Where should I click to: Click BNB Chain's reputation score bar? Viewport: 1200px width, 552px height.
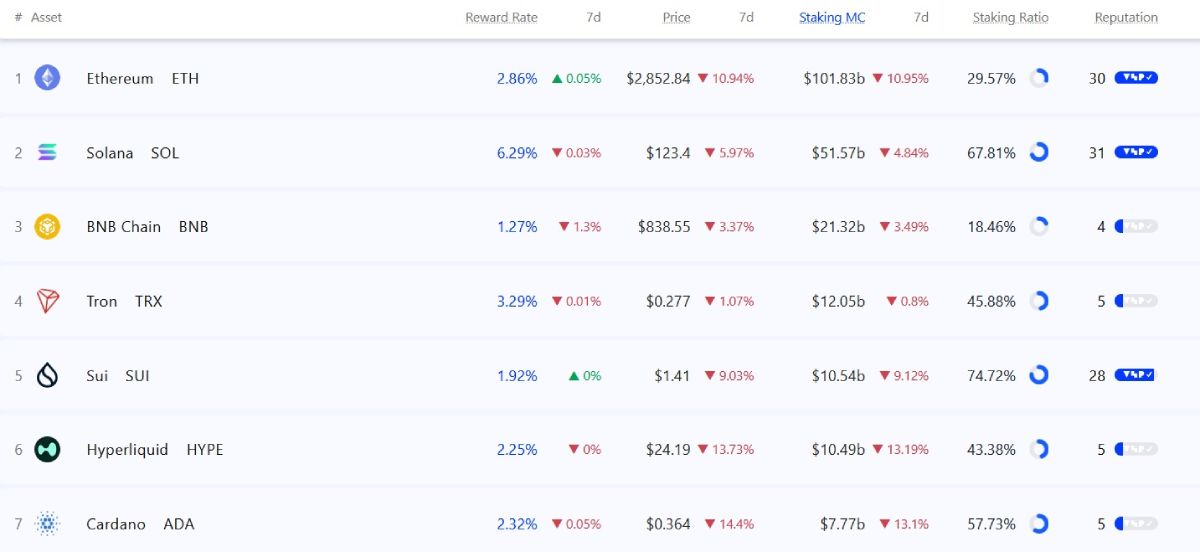(1136, 227)
